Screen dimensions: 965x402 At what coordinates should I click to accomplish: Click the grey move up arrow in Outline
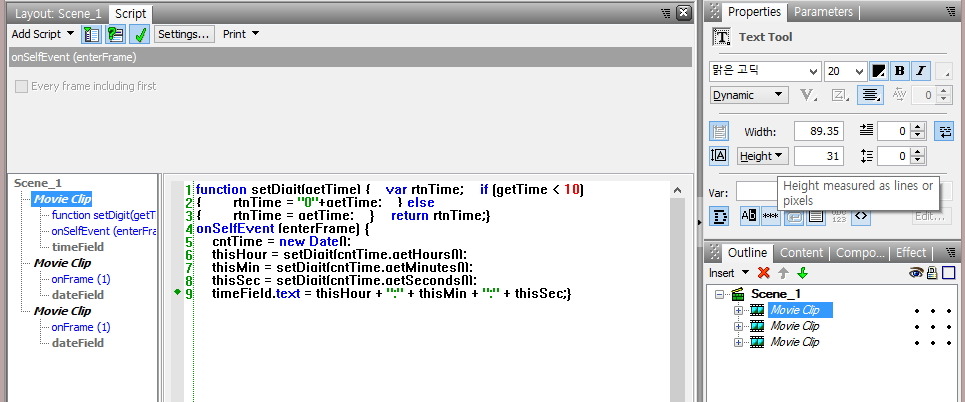[x=783, y=273]
